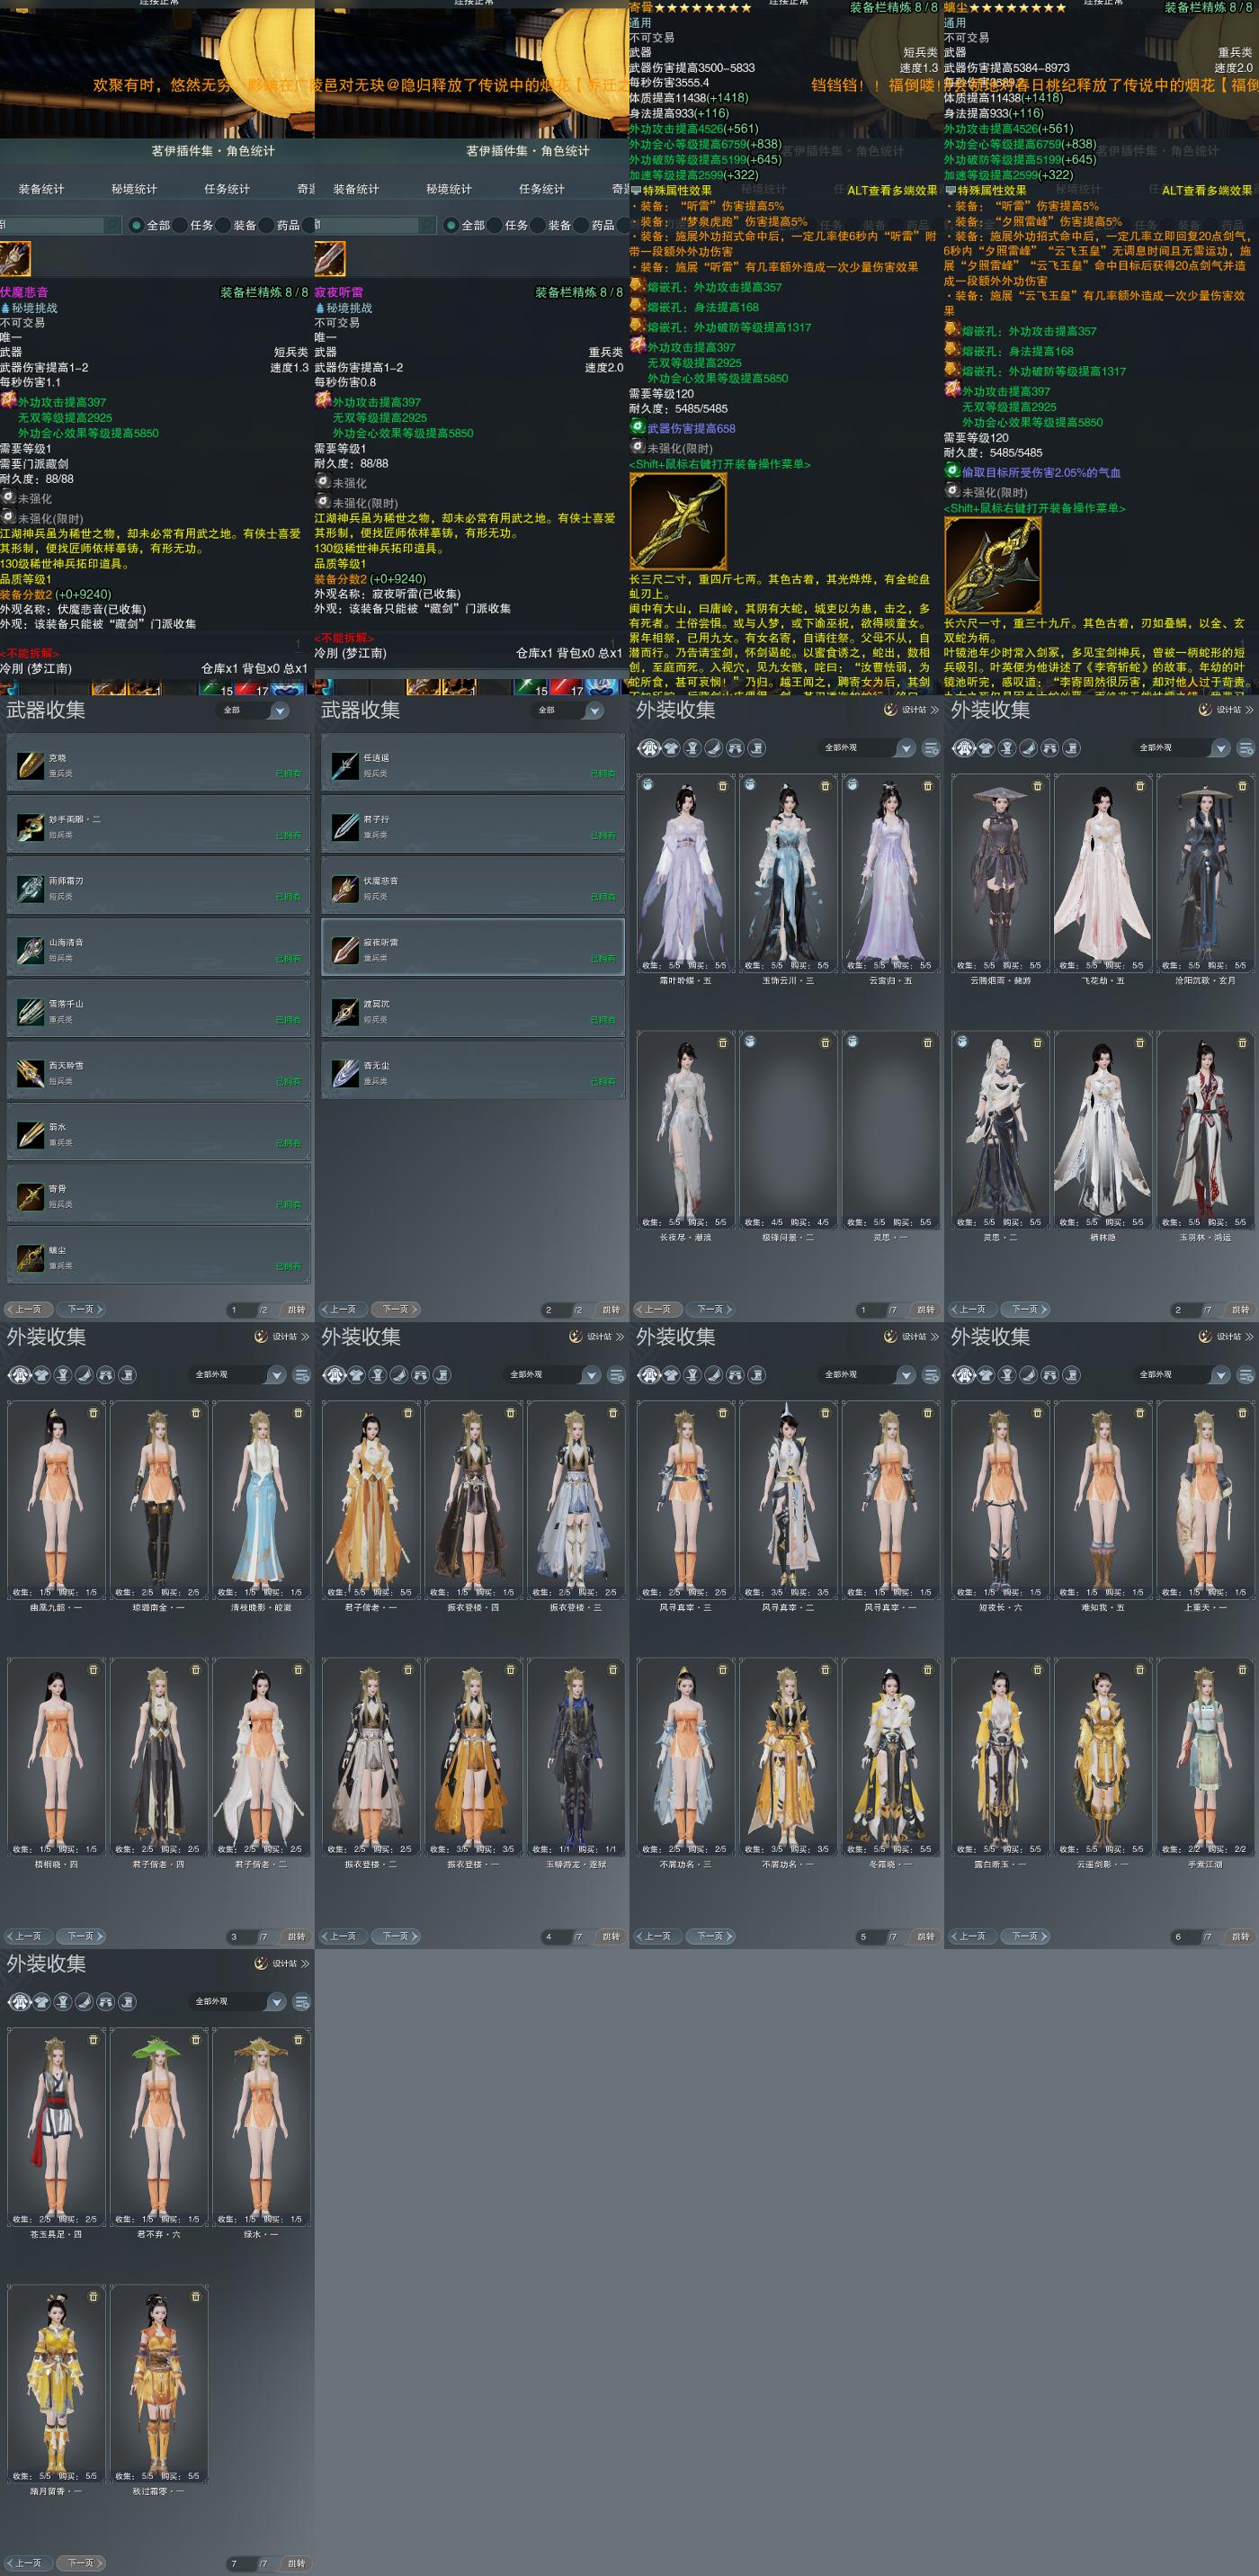Switch to 装备统计 tab in 寂夜听雷 panel

pos(356,189)
